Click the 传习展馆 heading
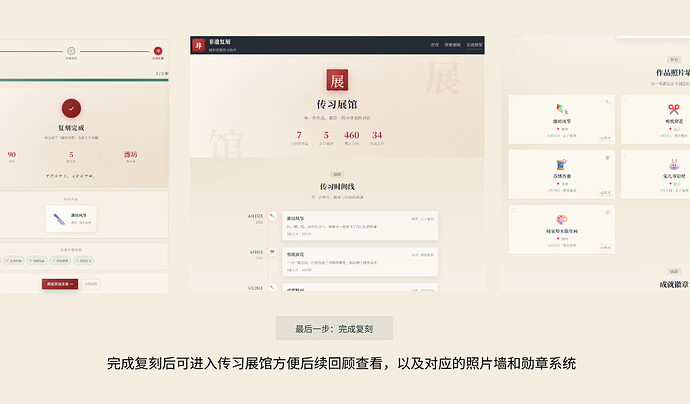The height and width of the screenshot is (404, 690). tap(337, 104)
